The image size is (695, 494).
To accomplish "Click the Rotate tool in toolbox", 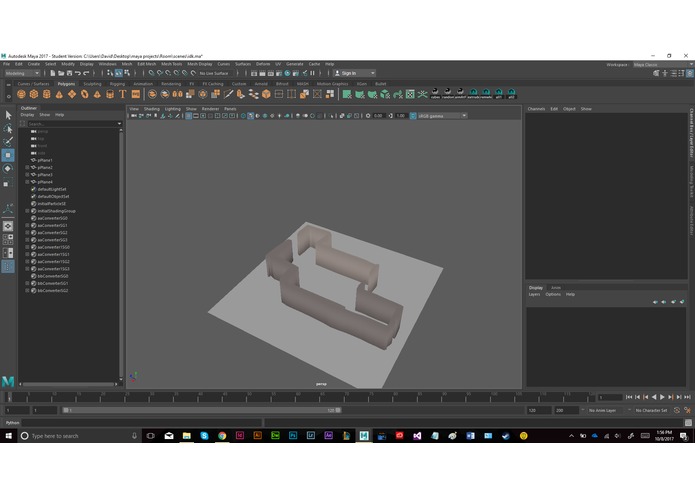I will 8,168.
